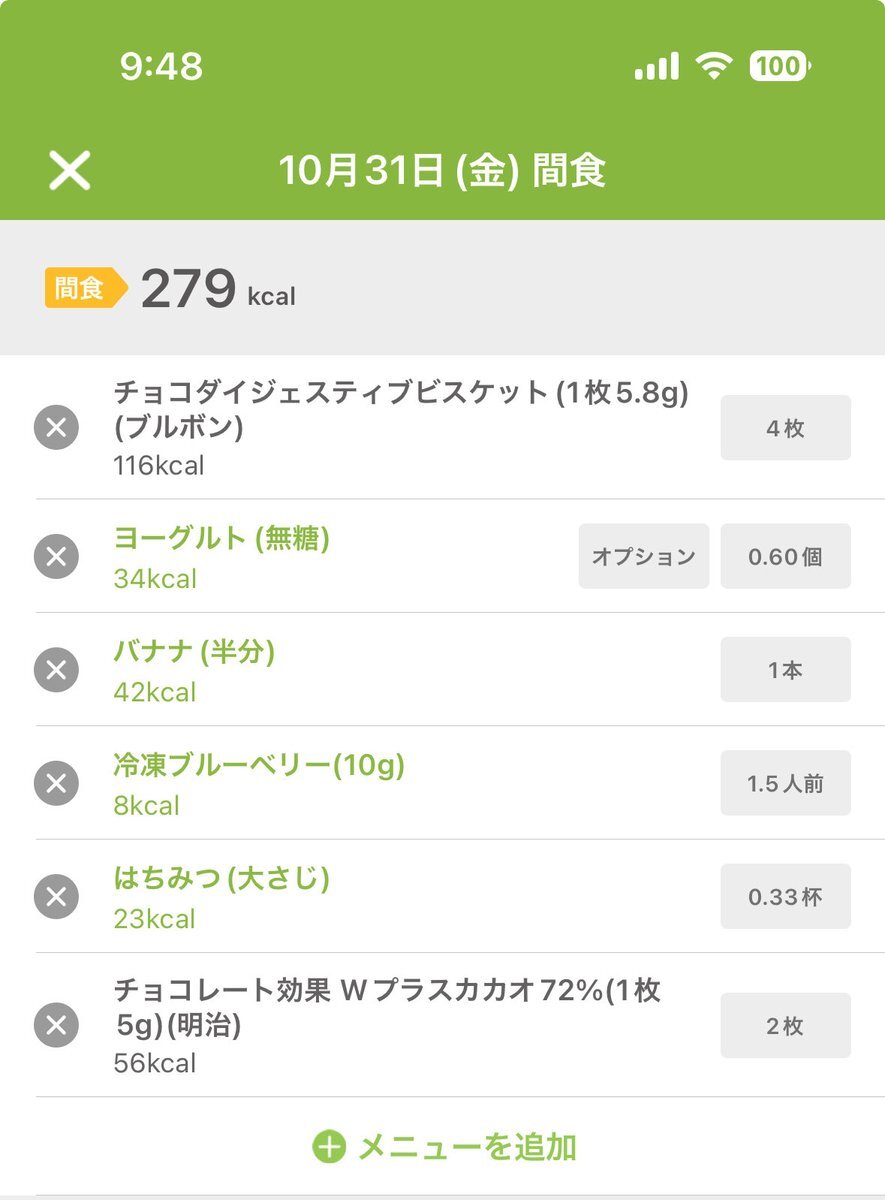This screenshot has height=1200, width=885.
Task: Open the 2枚 chocolate quantity picker
Action: (x=785, y=1025)
